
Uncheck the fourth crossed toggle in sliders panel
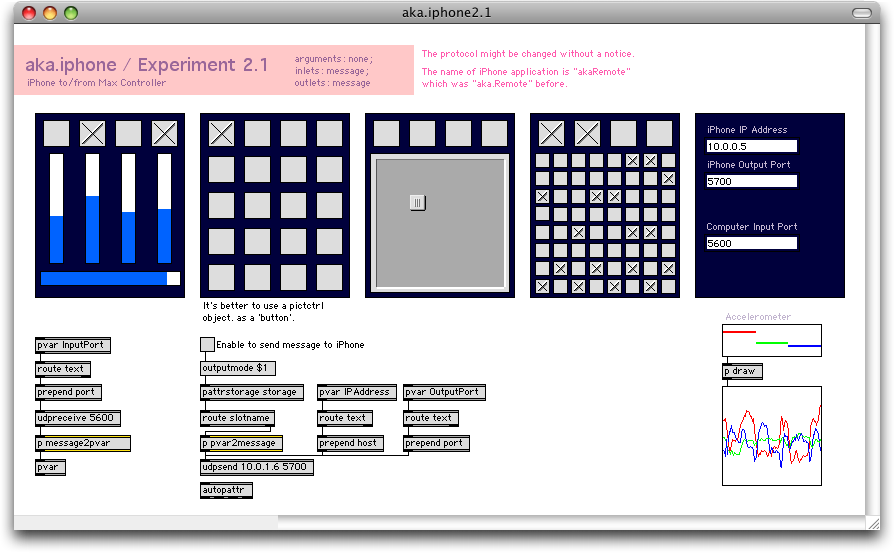pos(164,133)
